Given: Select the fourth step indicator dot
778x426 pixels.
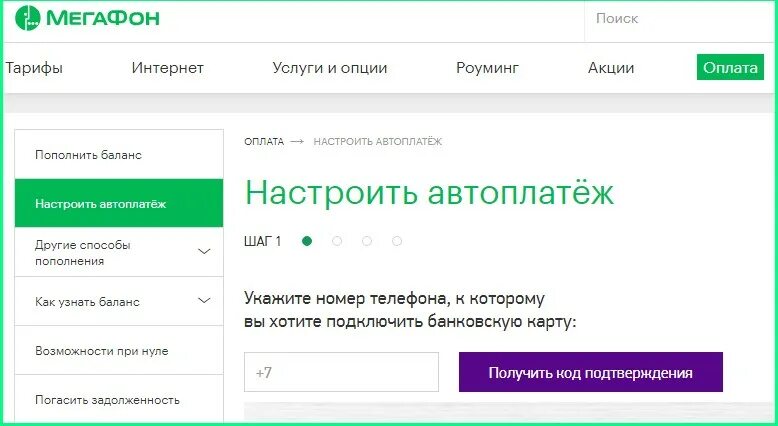Looking at the screenshot, I should point(397,242).
